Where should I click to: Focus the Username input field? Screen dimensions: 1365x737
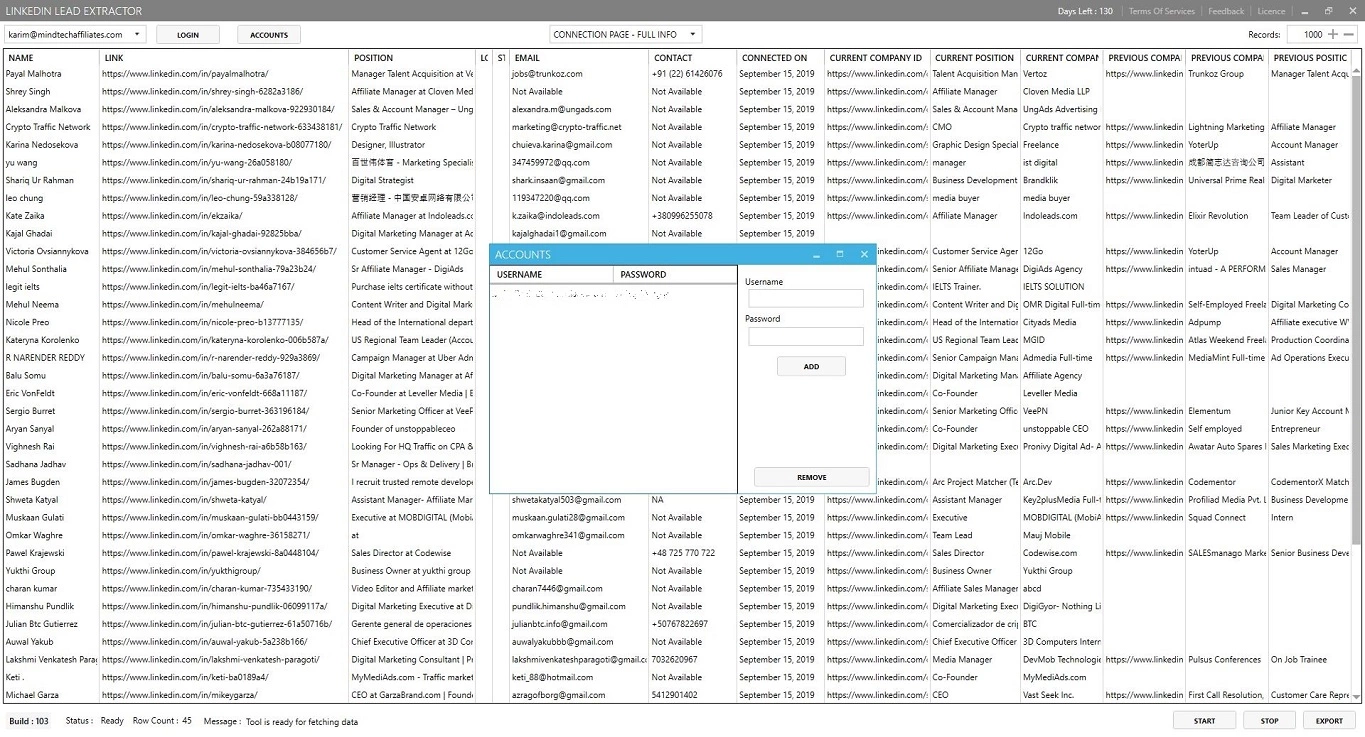[806, 299]
